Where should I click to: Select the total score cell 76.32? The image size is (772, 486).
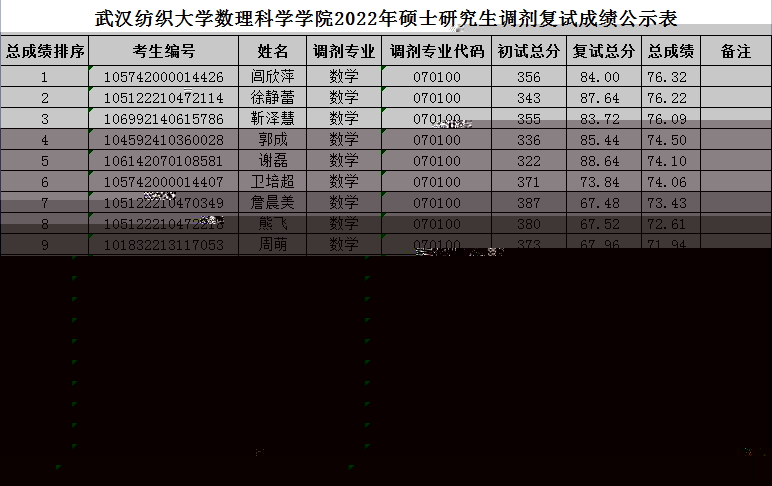(x=667, y=77)
